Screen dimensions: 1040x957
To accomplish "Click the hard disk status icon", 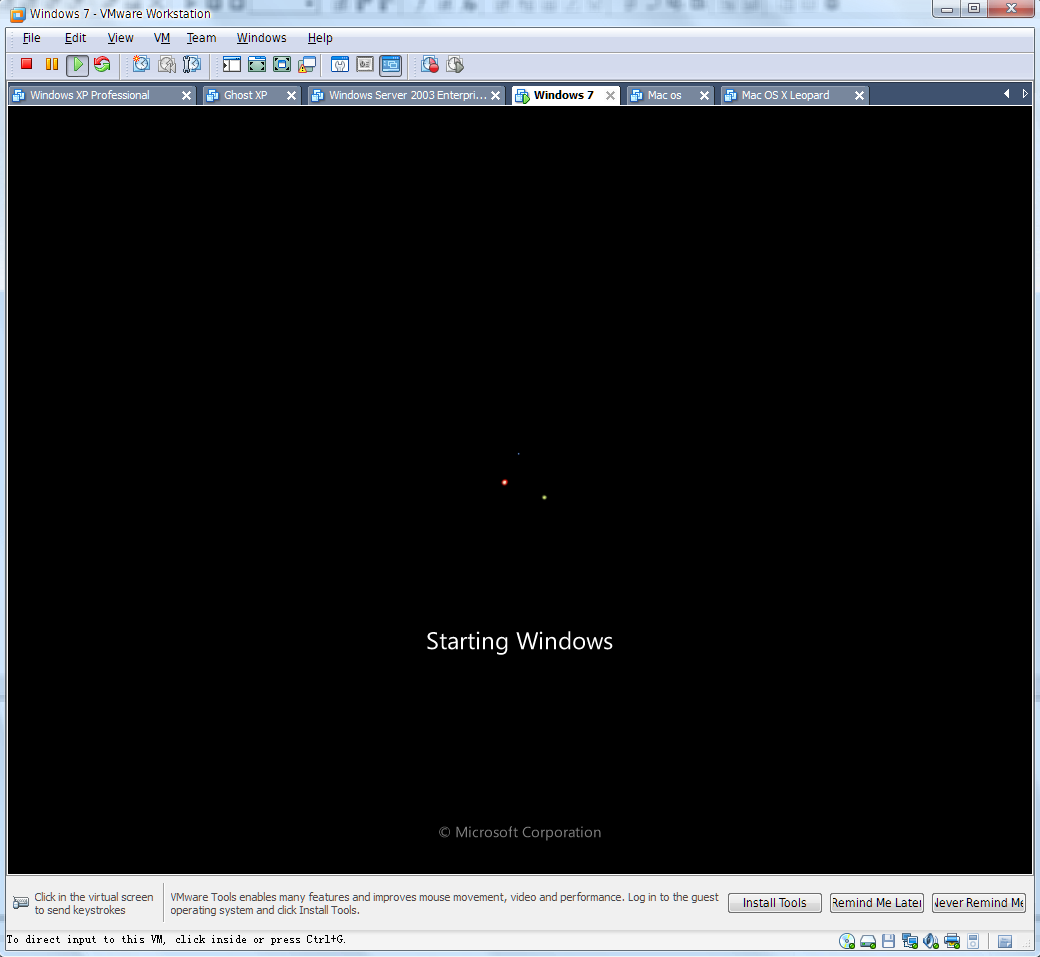I will pyautogui.click(x=868, y=941).
